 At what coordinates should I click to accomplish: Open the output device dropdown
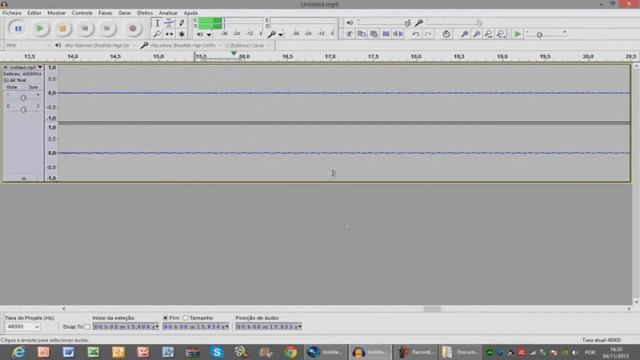[x=100, y=45]
